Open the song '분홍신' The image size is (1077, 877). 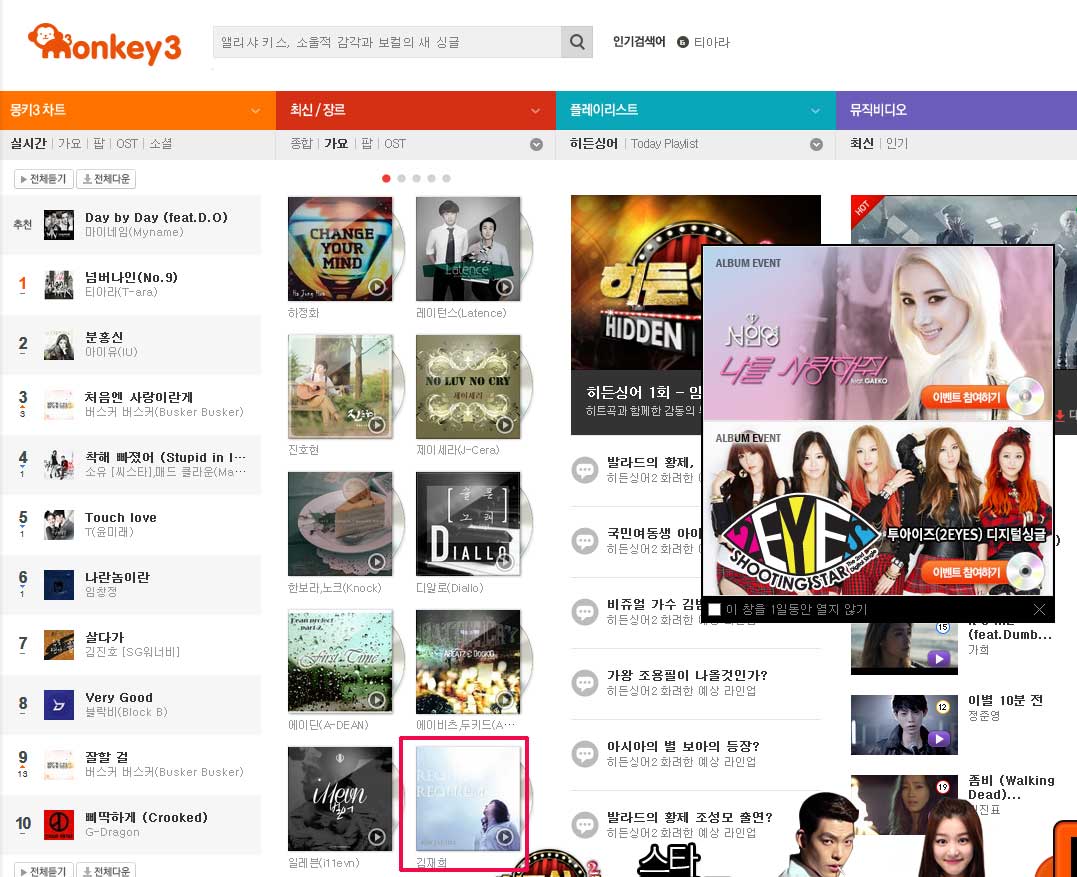tap(104, 337)
